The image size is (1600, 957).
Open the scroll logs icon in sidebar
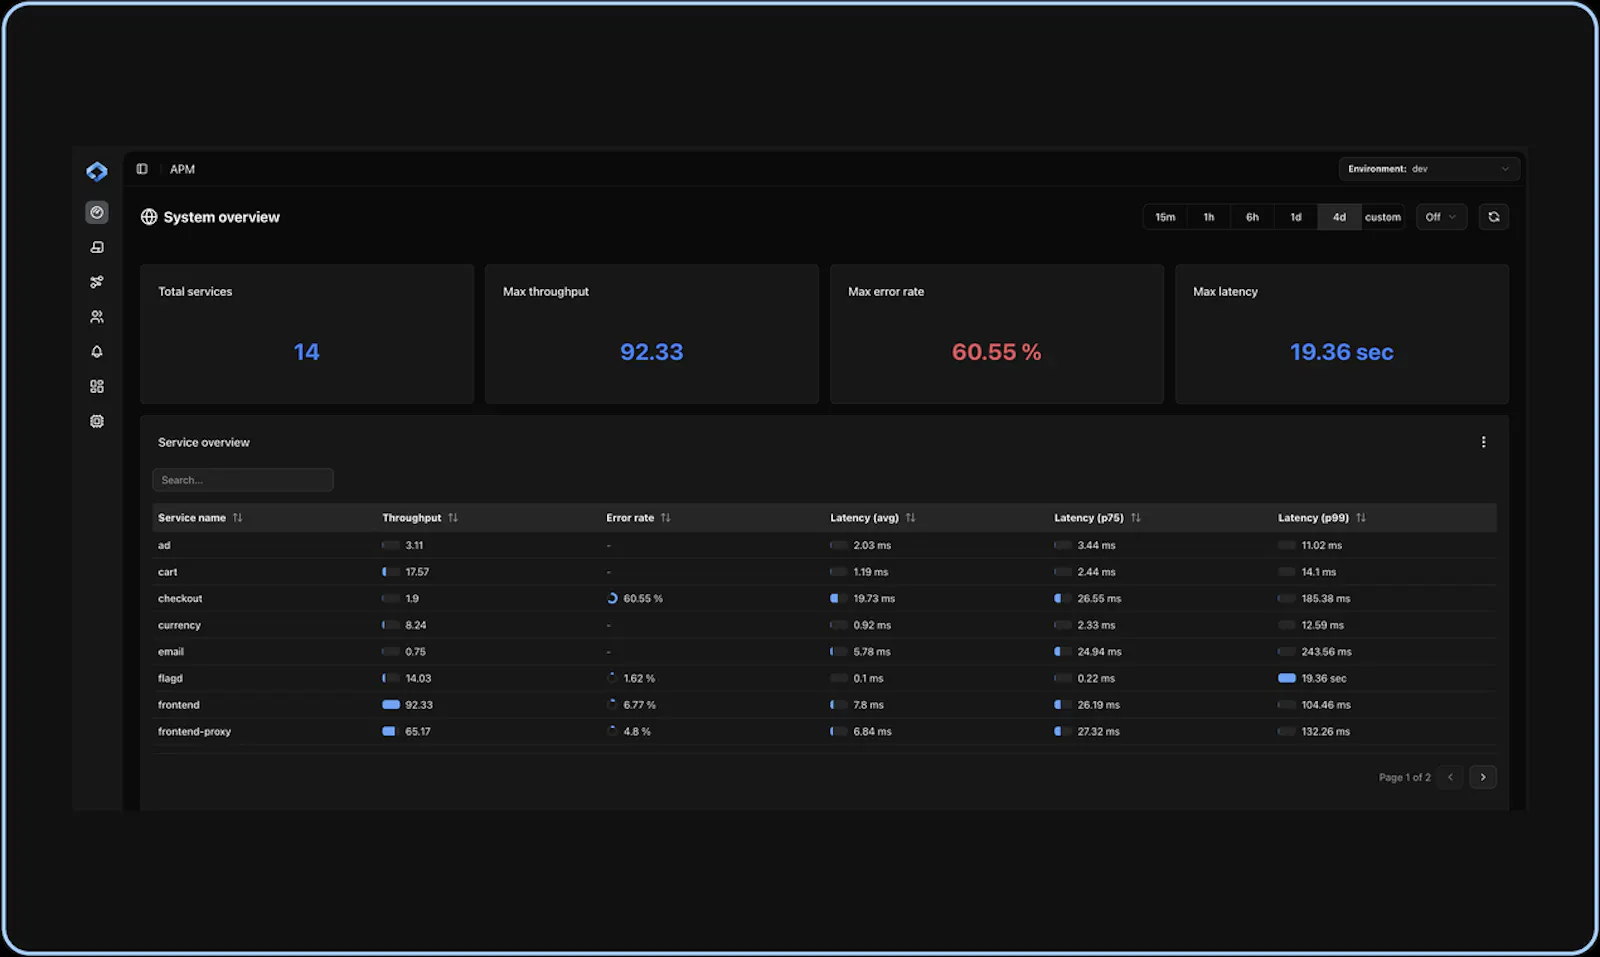97,247
